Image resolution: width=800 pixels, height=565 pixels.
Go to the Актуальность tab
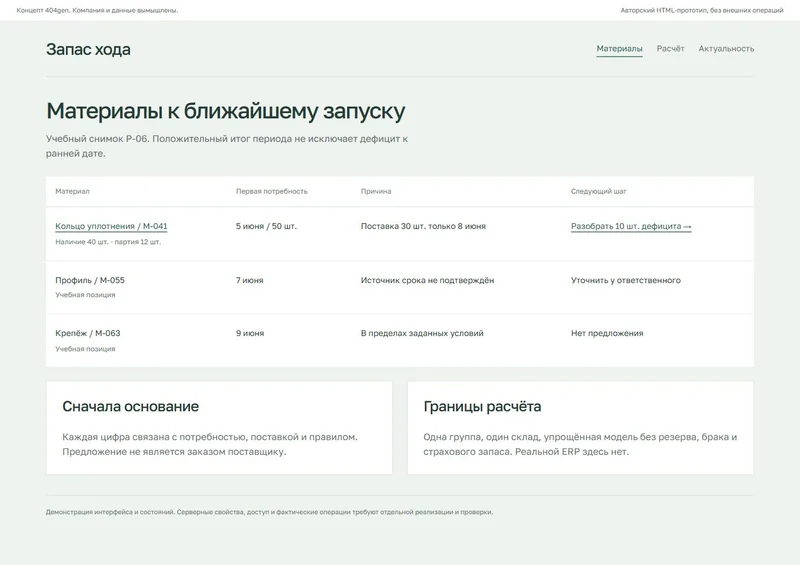[726, 49]
